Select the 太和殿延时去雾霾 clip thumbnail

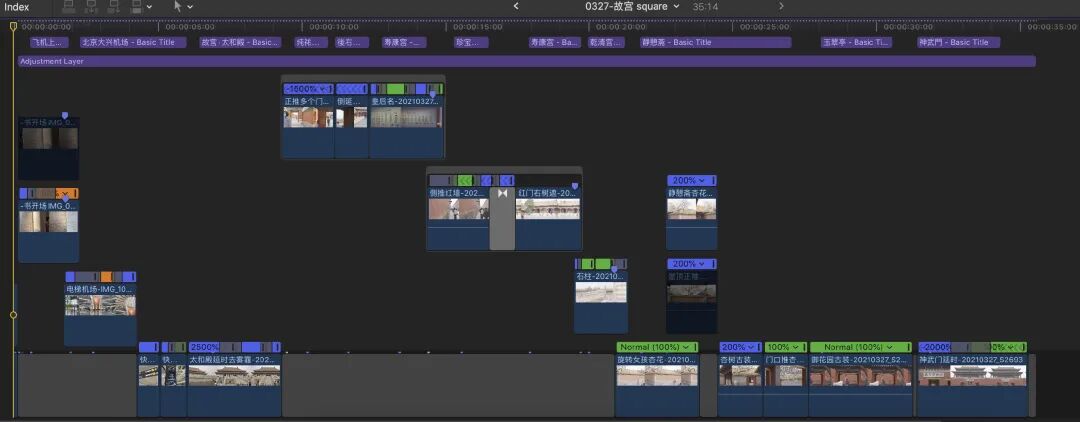(x=234, y=375)
